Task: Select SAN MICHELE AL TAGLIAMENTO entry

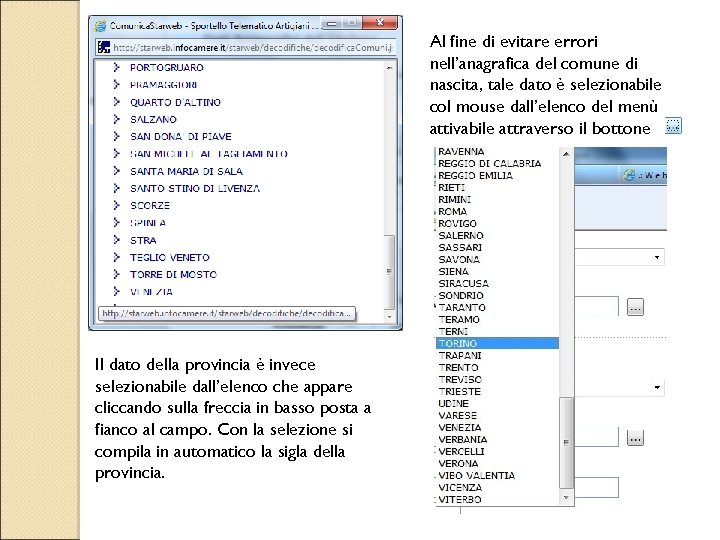Action: 209,154
